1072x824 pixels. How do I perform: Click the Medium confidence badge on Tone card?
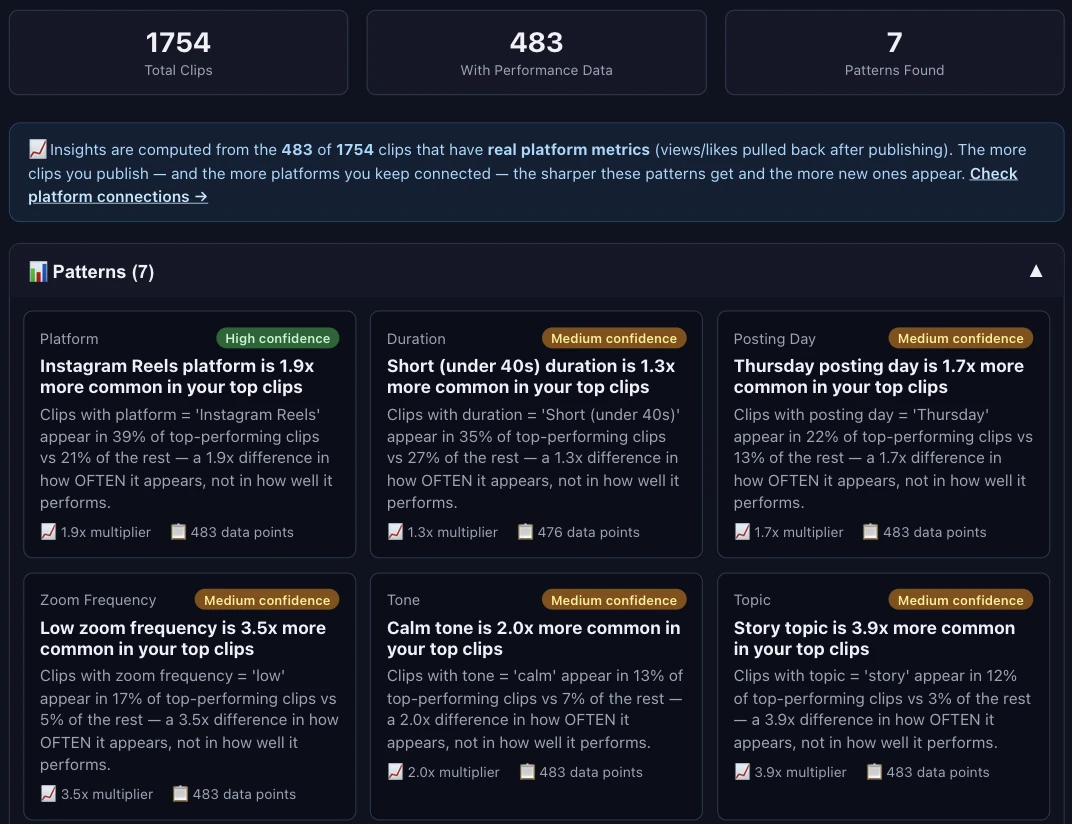click(614, 600)
